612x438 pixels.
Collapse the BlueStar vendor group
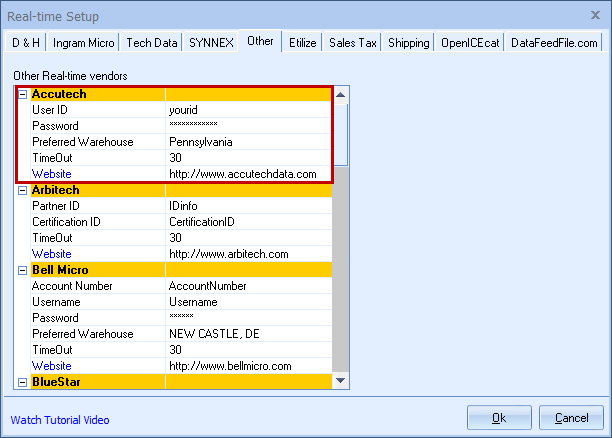tap(23, 382)
